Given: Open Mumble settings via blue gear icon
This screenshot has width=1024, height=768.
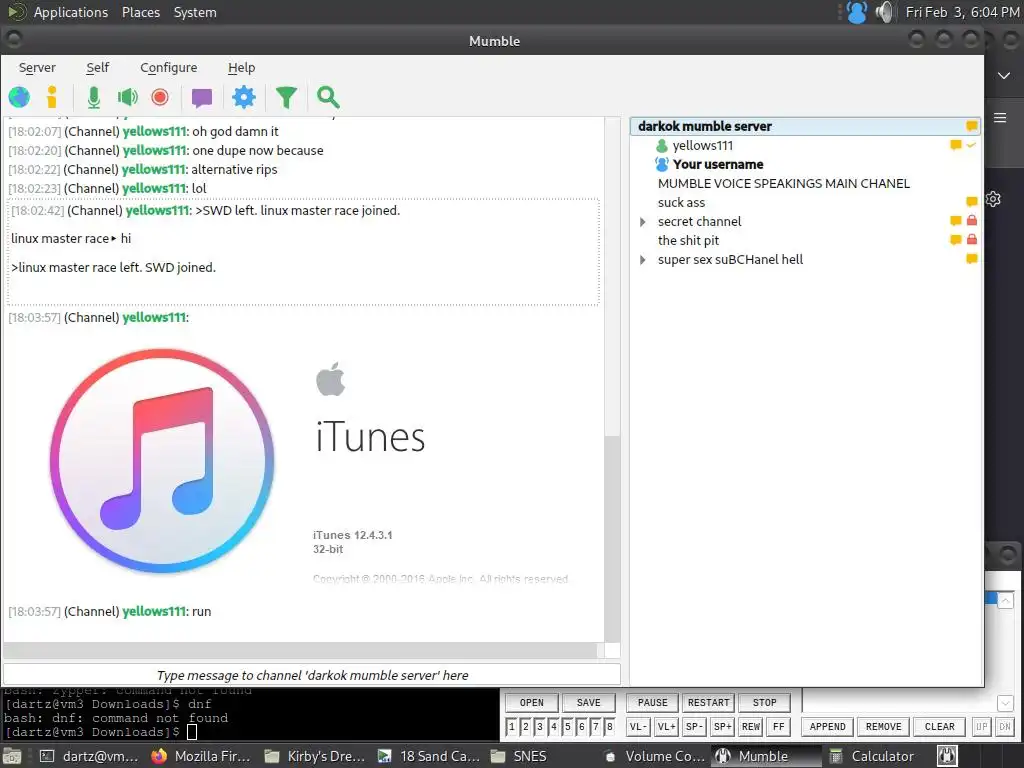Looking at the screenshot, I should (x=244, y=97).
